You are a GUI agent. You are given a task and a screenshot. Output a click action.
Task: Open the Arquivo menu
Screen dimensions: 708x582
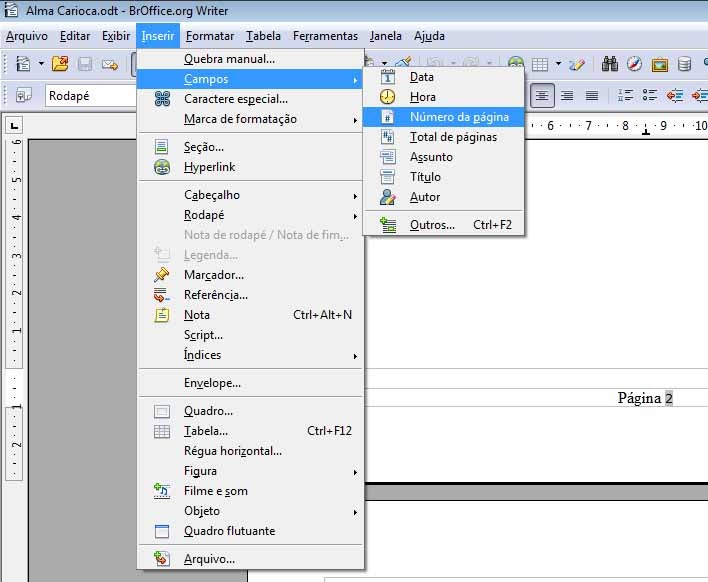(x=27, y=36)
